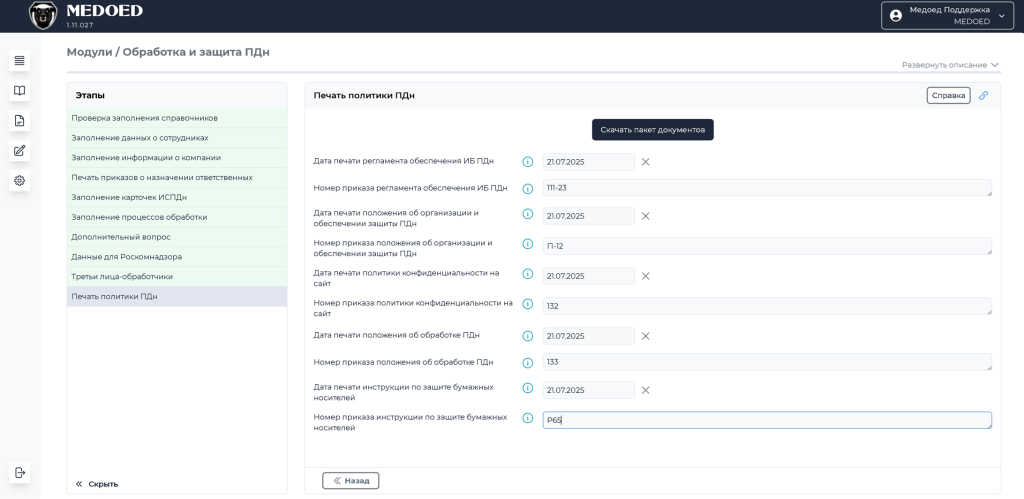Screen dimensions: 1024x499
Task: Select the Заполнение карточек ИСПДн stage
Action: pos(177,197)
